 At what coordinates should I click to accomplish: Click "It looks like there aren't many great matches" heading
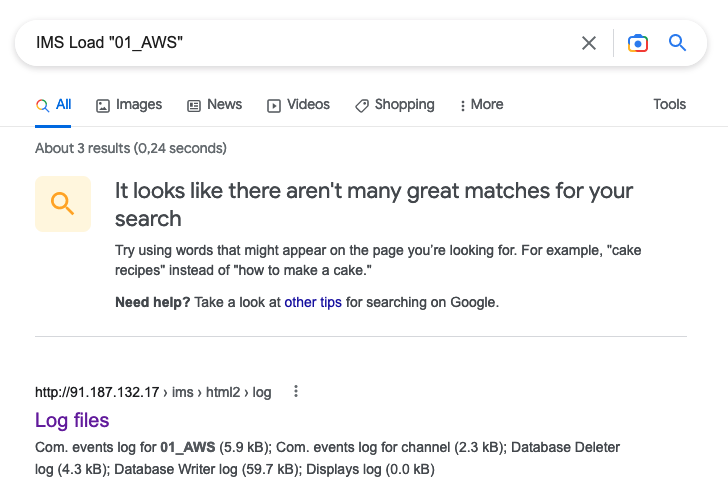pos(374,204)
